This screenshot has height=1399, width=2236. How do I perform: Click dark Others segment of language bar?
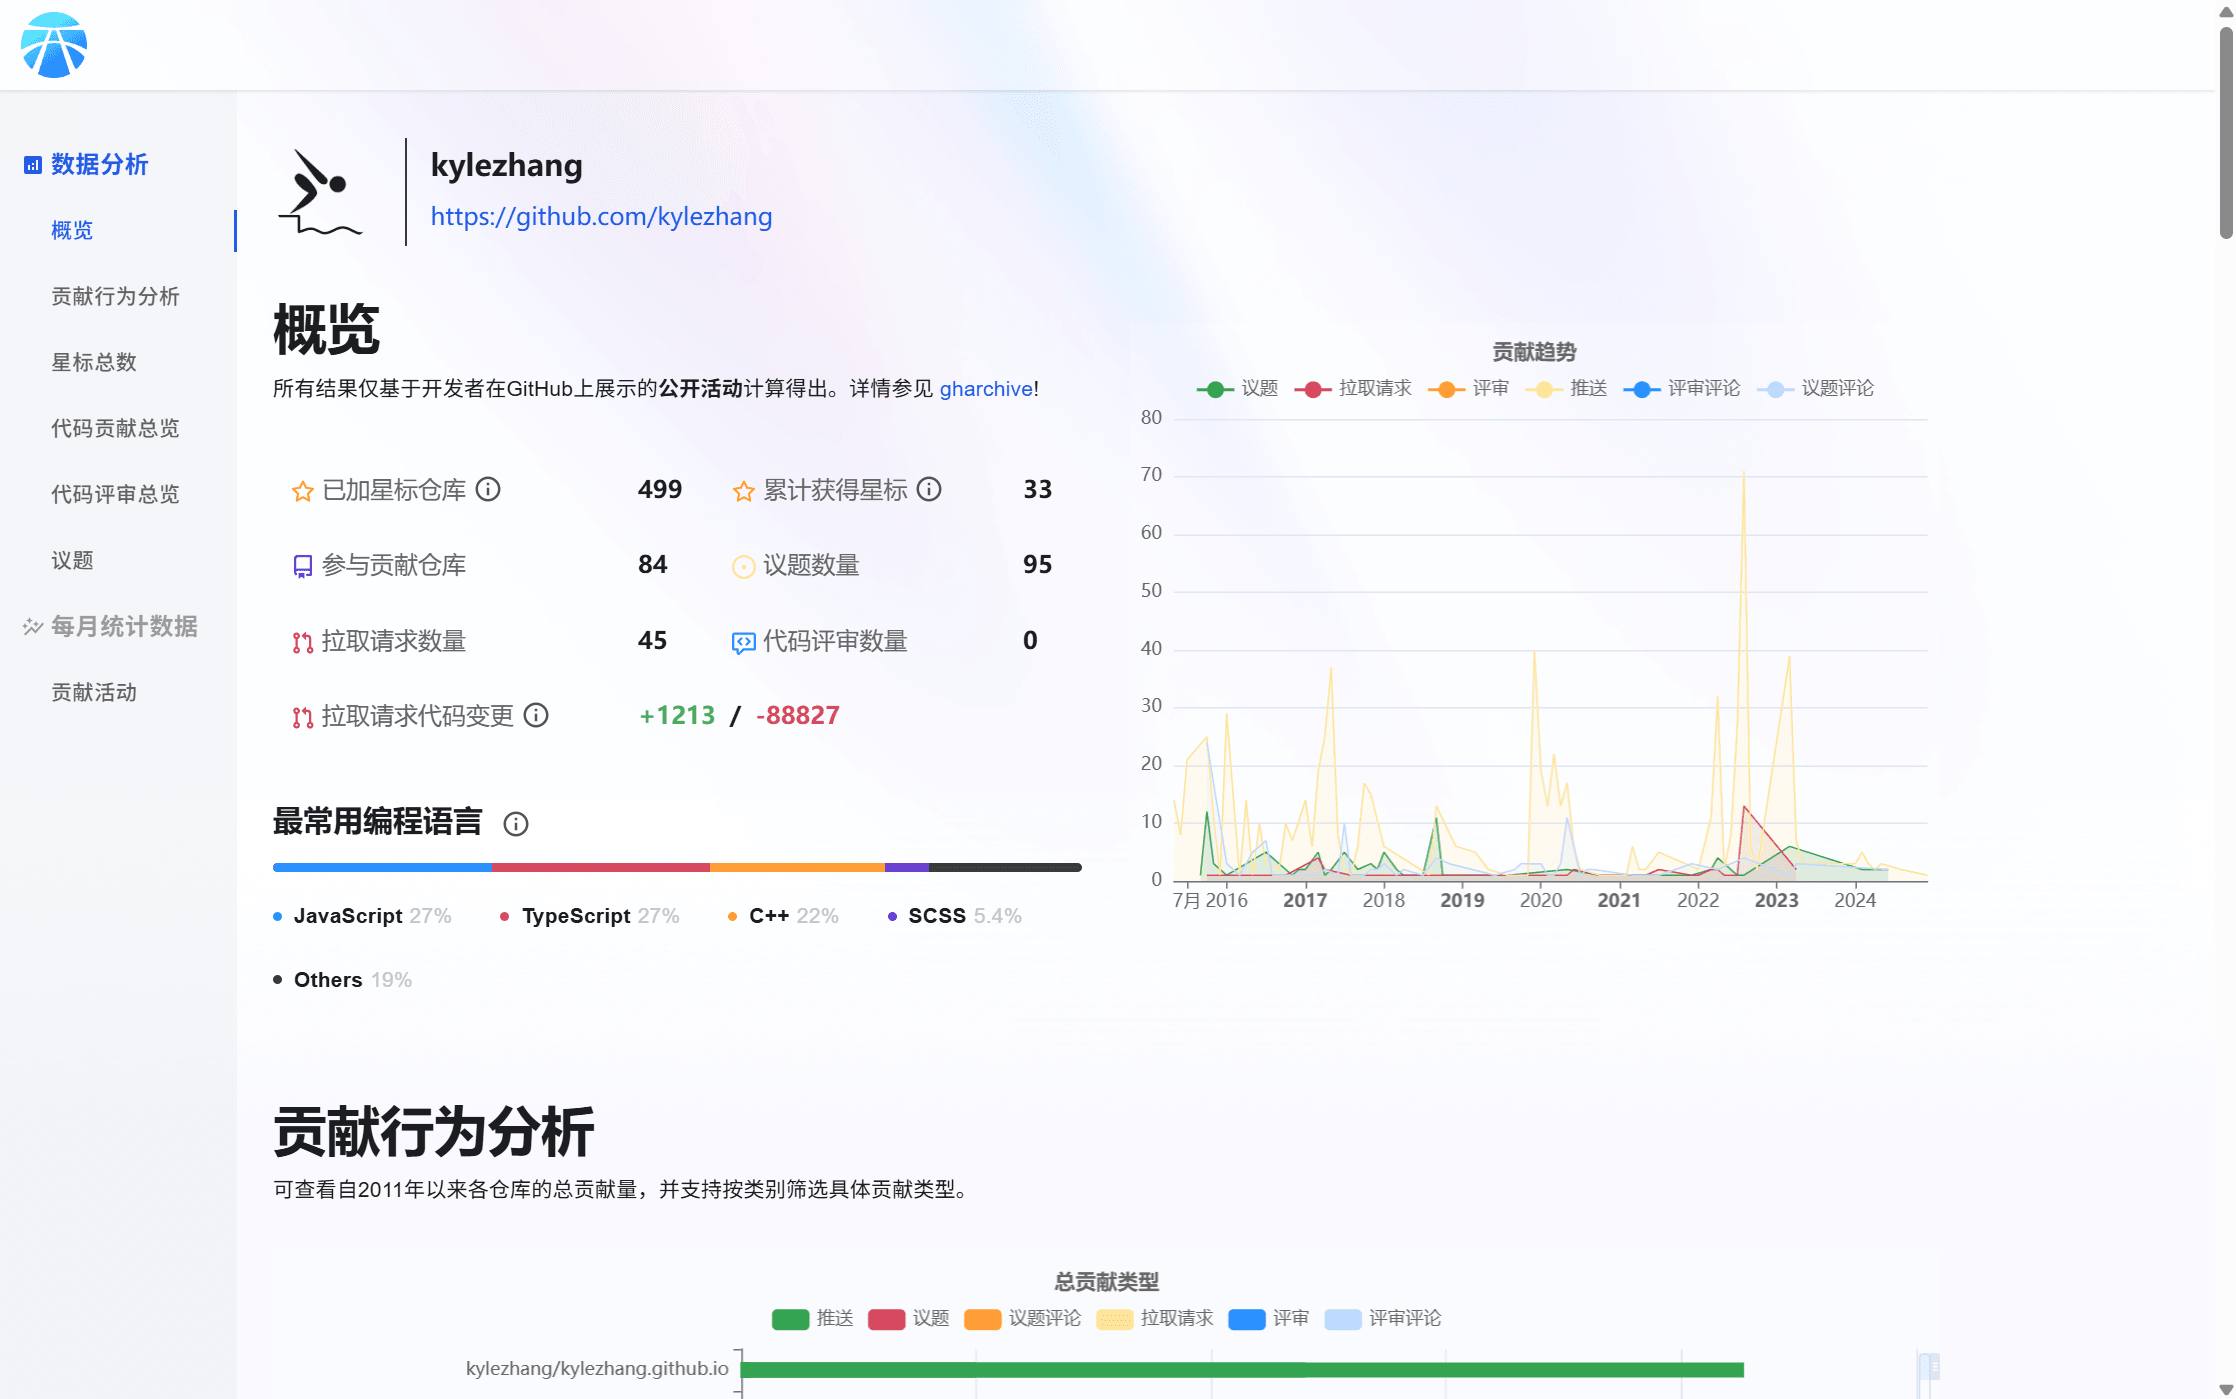[x=1005, y=868]
